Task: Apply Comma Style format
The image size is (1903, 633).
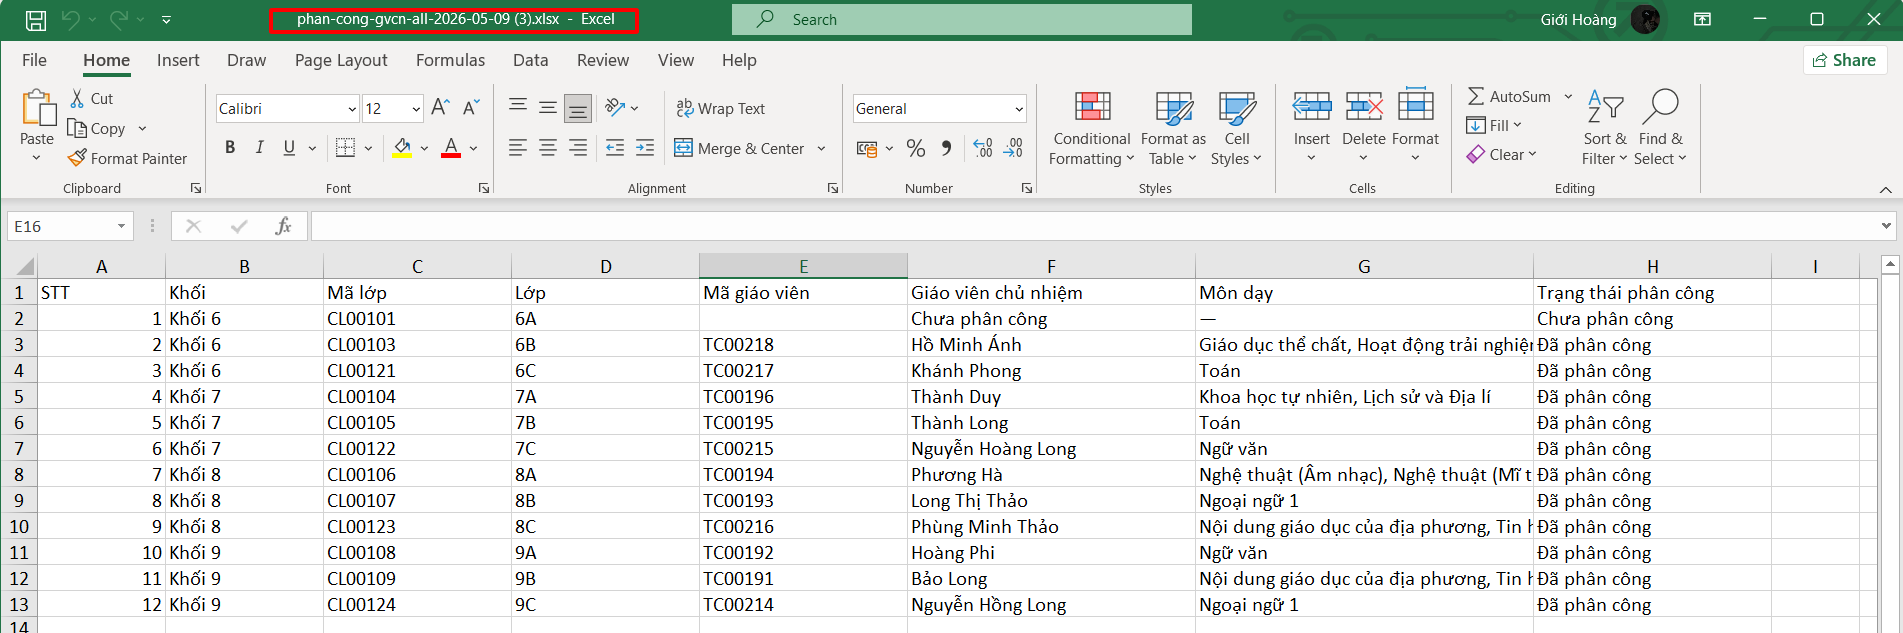Action: click(946, 148)
